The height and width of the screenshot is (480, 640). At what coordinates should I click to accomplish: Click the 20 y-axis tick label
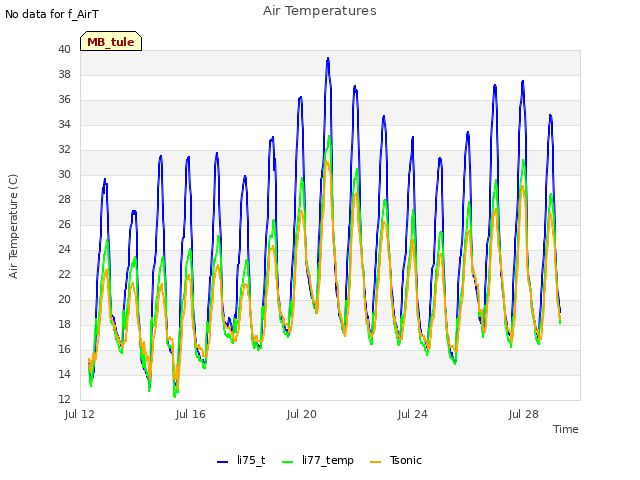click(x=64, y=300)
